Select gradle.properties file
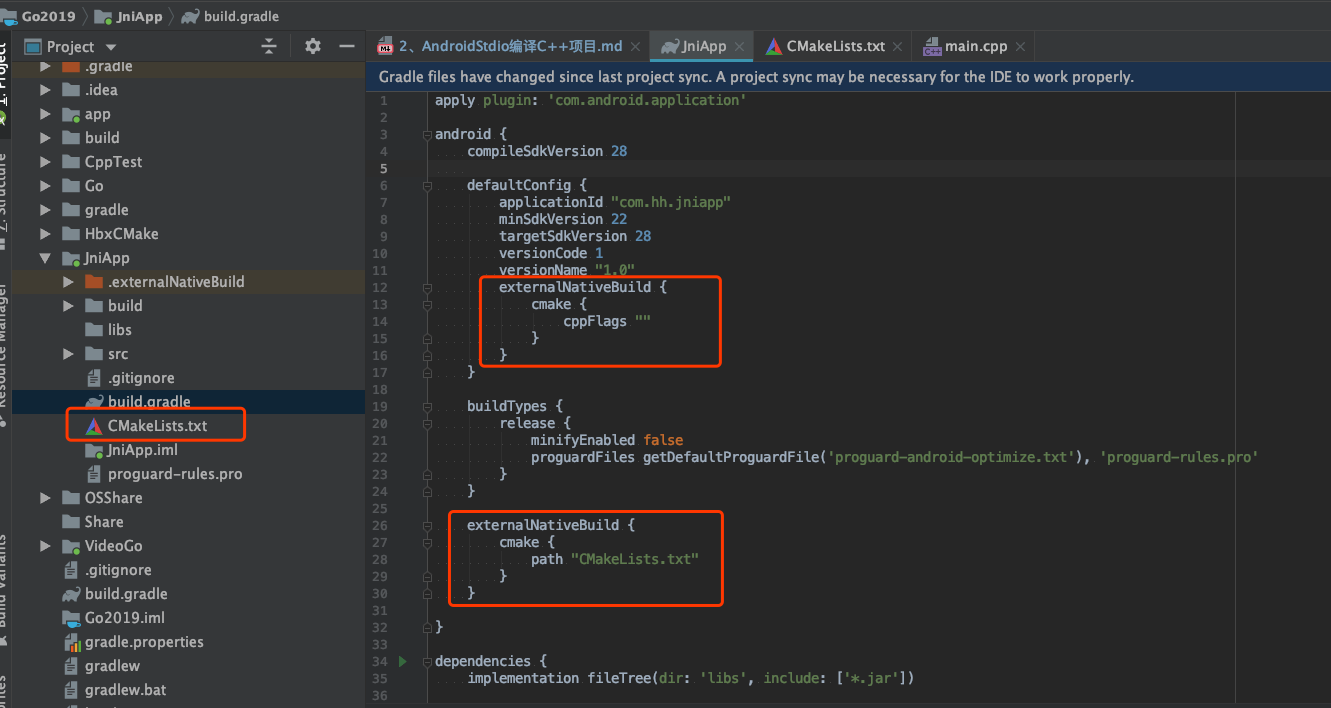The width and height of the screenshot is (1331, 708). point(144,642)
